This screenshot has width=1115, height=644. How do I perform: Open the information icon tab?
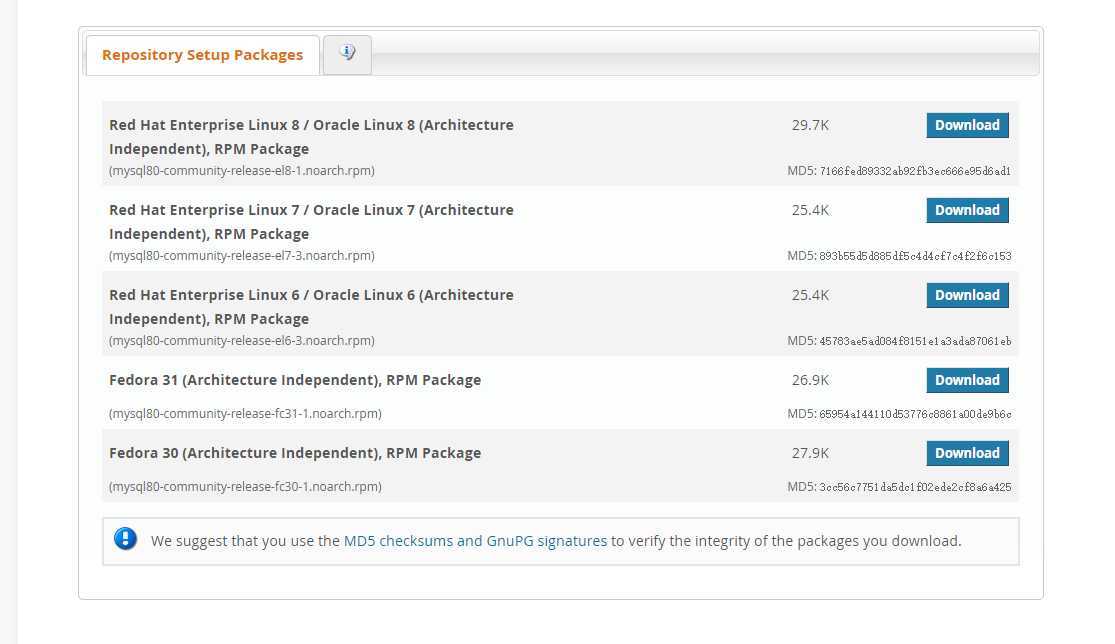(347, 54)
